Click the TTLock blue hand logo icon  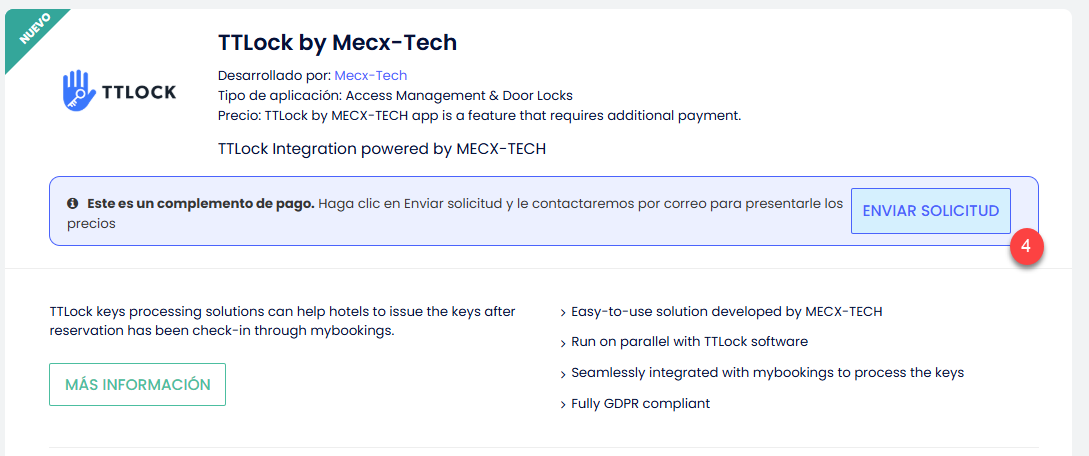(x=78, y=91)
